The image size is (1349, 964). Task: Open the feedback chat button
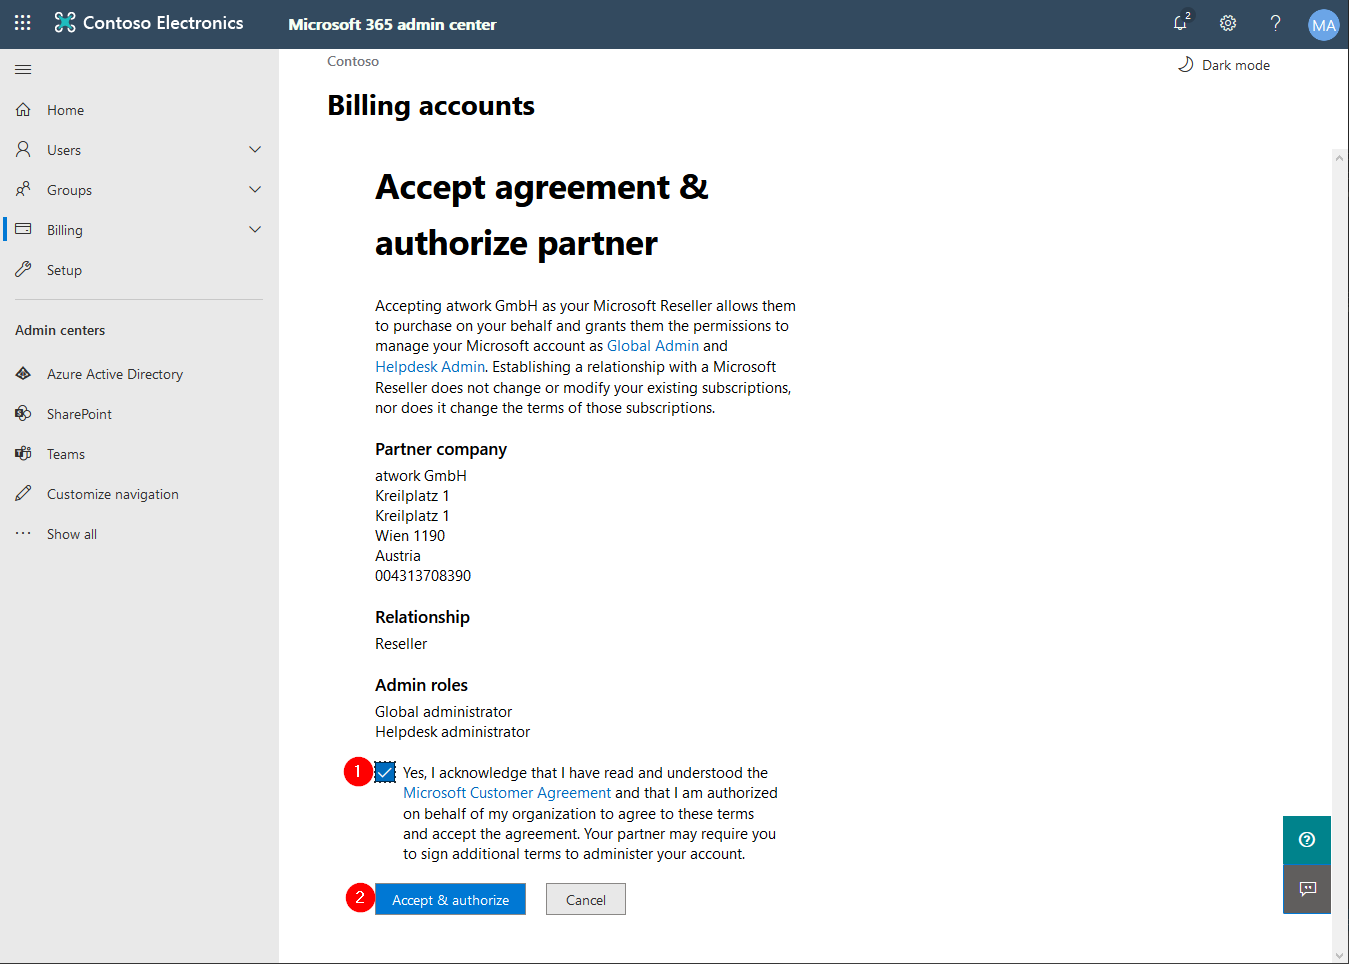pos(1307,889)
